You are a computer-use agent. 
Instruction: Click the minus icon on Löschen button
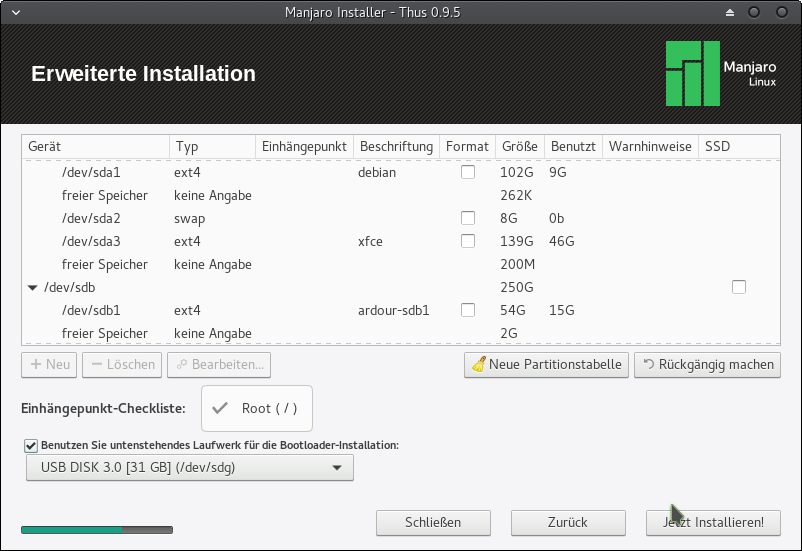96,365
